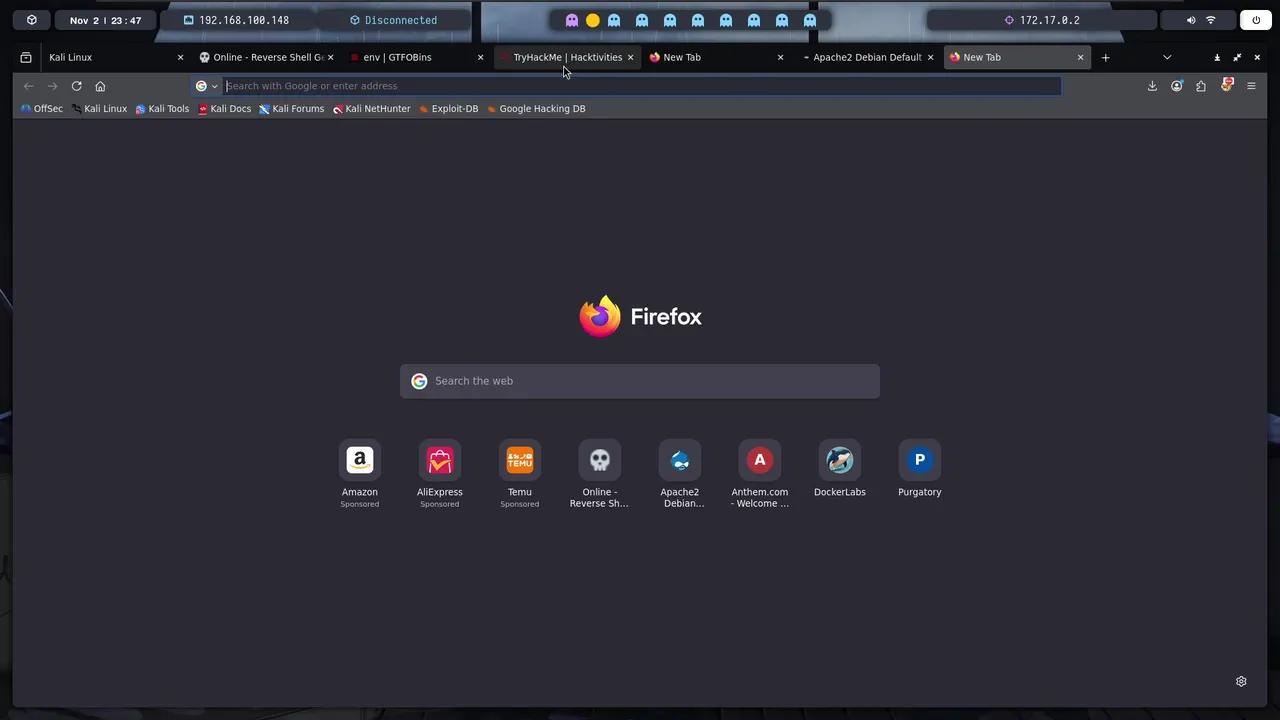This screenshot has width=1280, height=720.
Task: Open the Downloads panel icon
Action: (x=1152, y=86)
